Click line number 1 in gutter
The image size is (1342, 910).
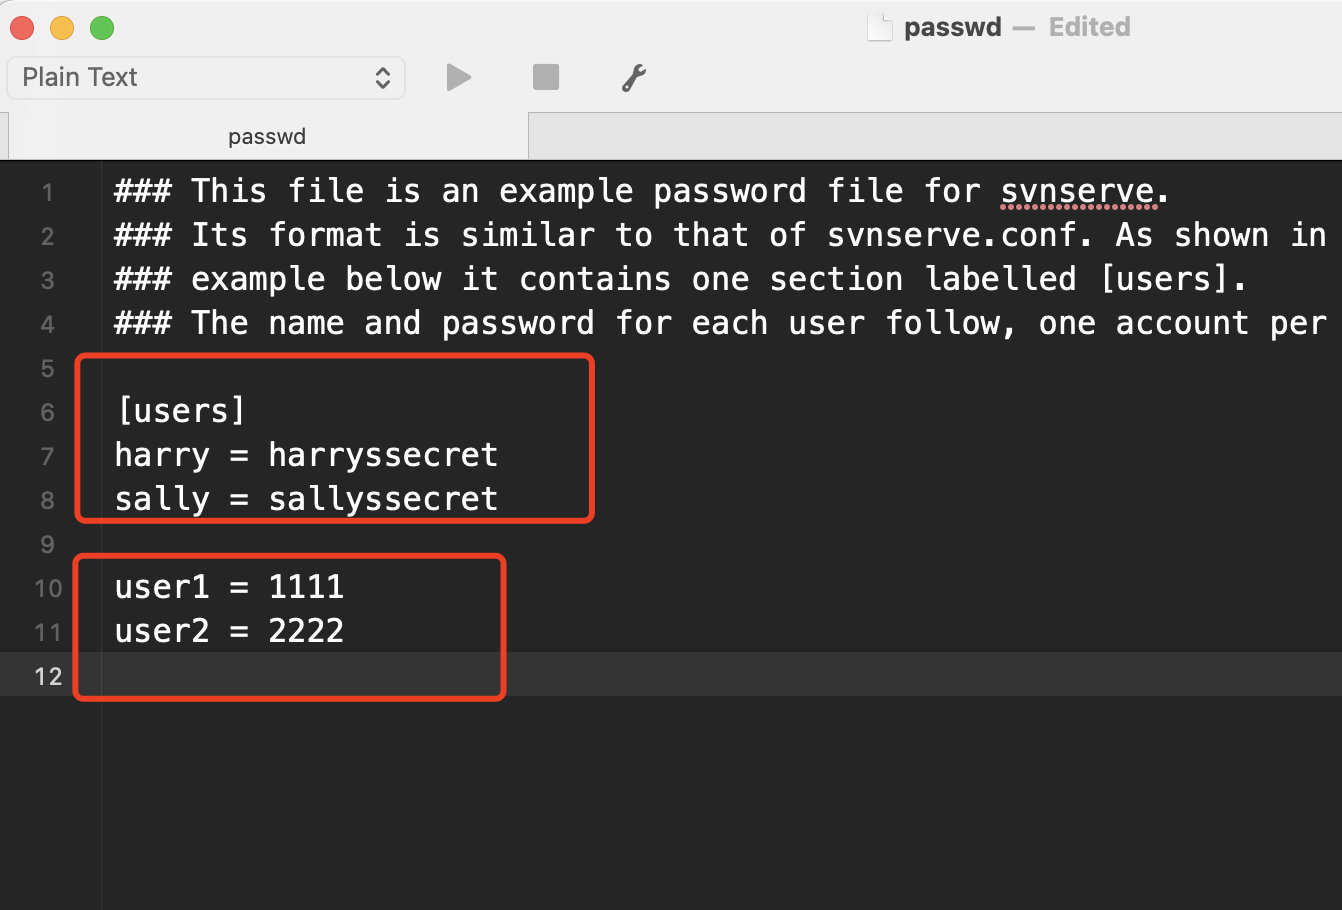point(47,192)
